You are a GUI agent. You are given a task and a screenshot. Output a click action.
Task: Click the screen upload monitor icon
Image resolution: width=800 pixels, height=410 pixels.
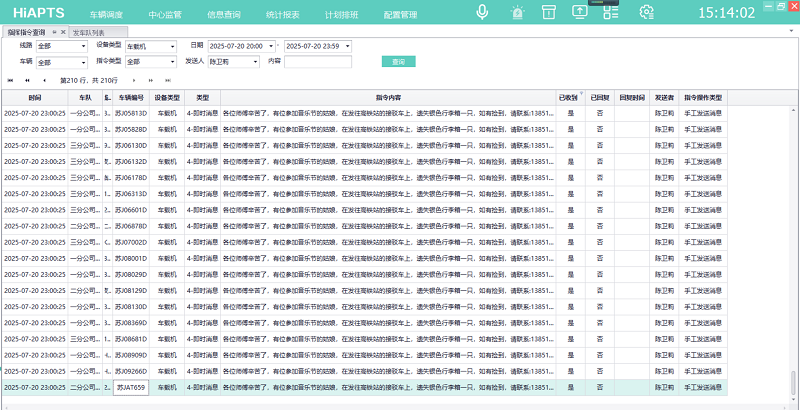coord(580,13)
